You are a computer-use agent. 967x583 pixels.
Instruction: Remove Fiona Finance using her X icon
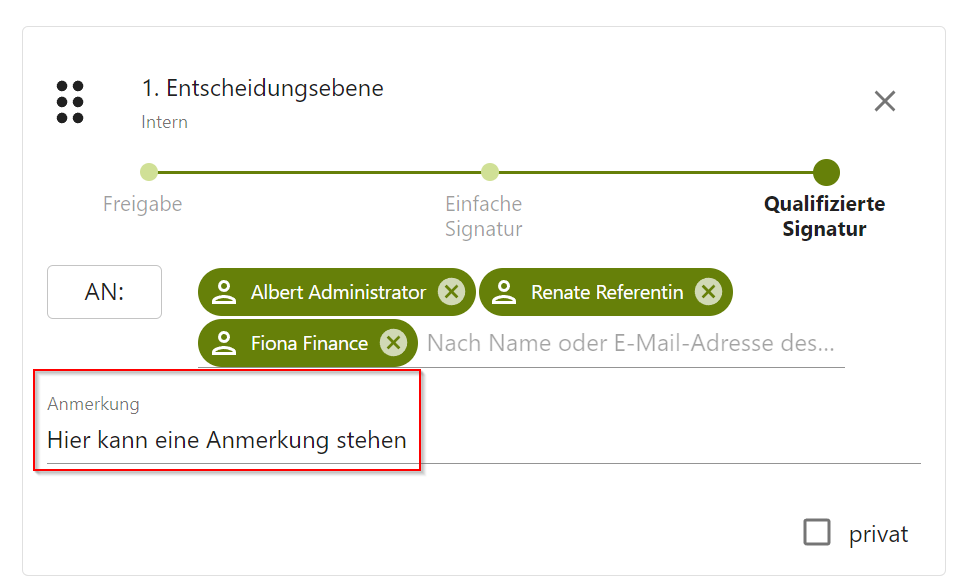[394, 342]
